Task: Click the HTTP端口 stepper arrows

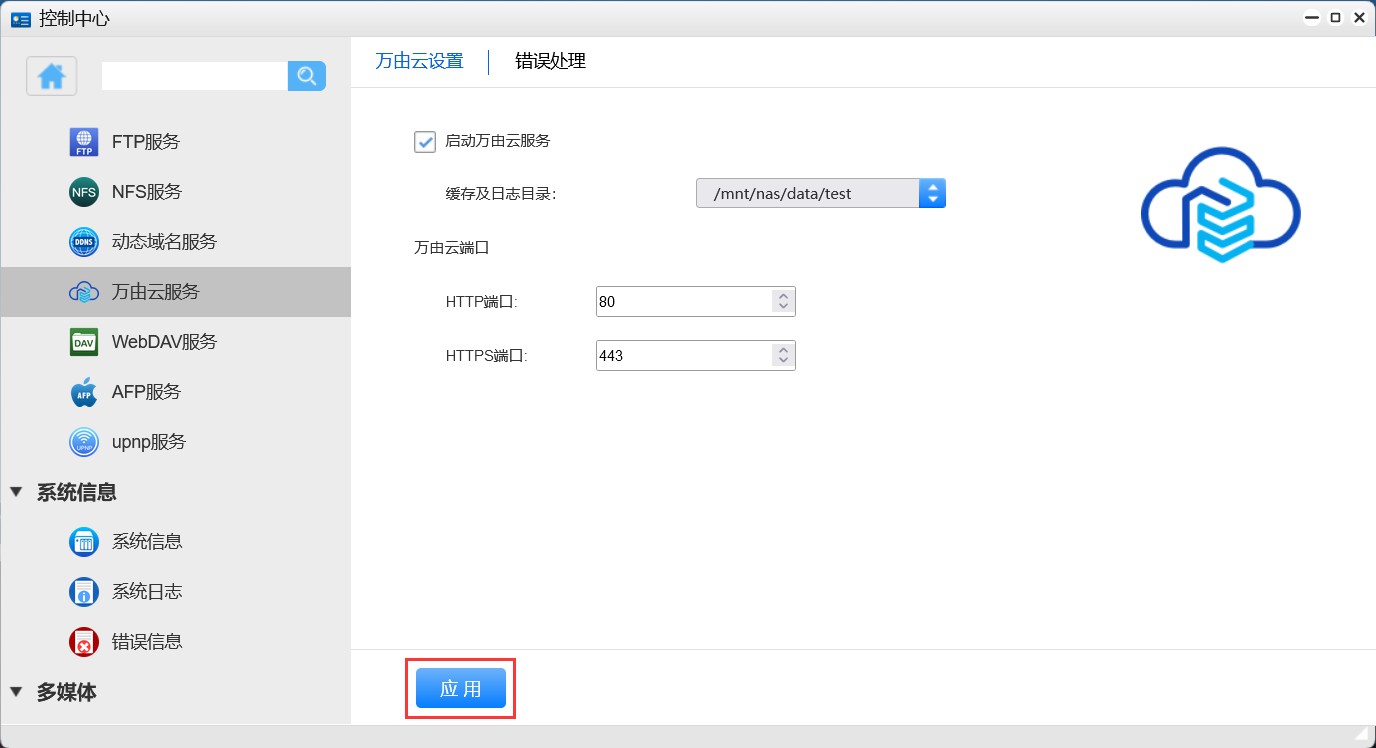Action: tap(783, 301)
